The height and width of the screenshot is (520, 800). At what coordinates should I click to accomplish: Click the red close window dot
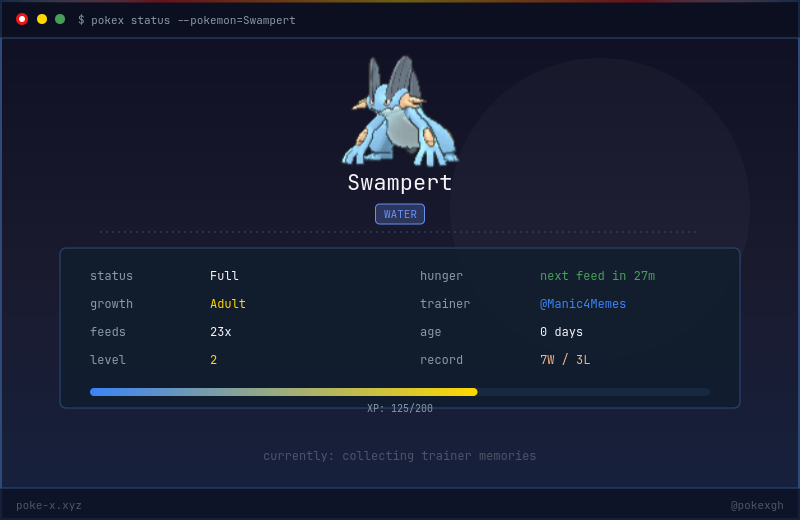[22, 19]
